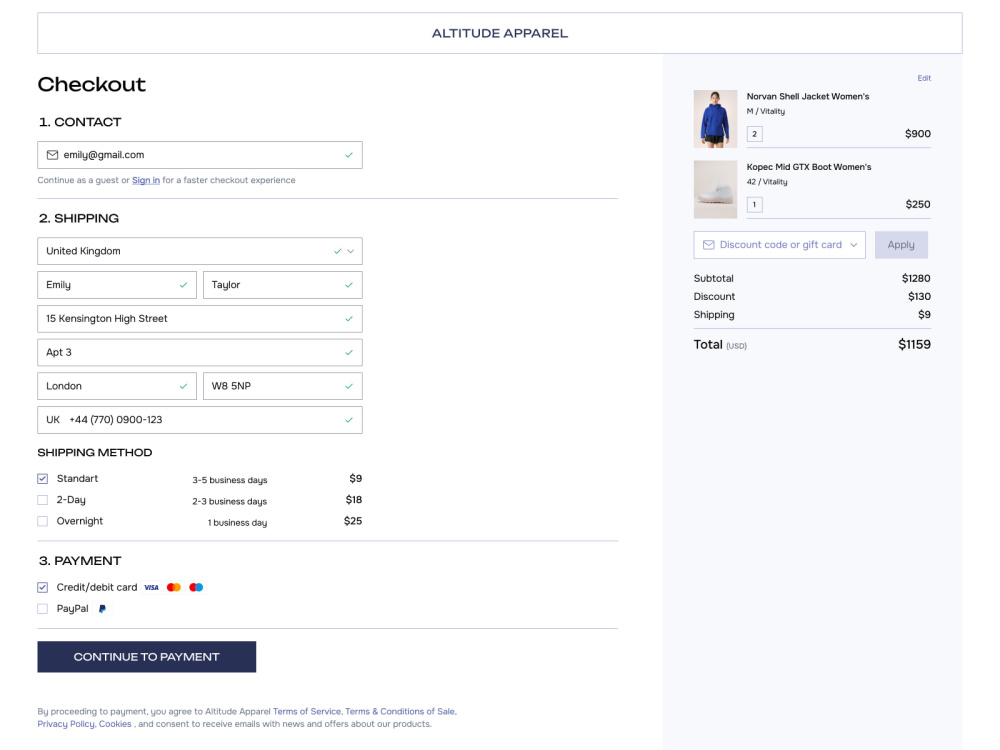Click the 15 Kensington High Street address field
Screen dimensions: 1000x750
[x=200, y=319]
